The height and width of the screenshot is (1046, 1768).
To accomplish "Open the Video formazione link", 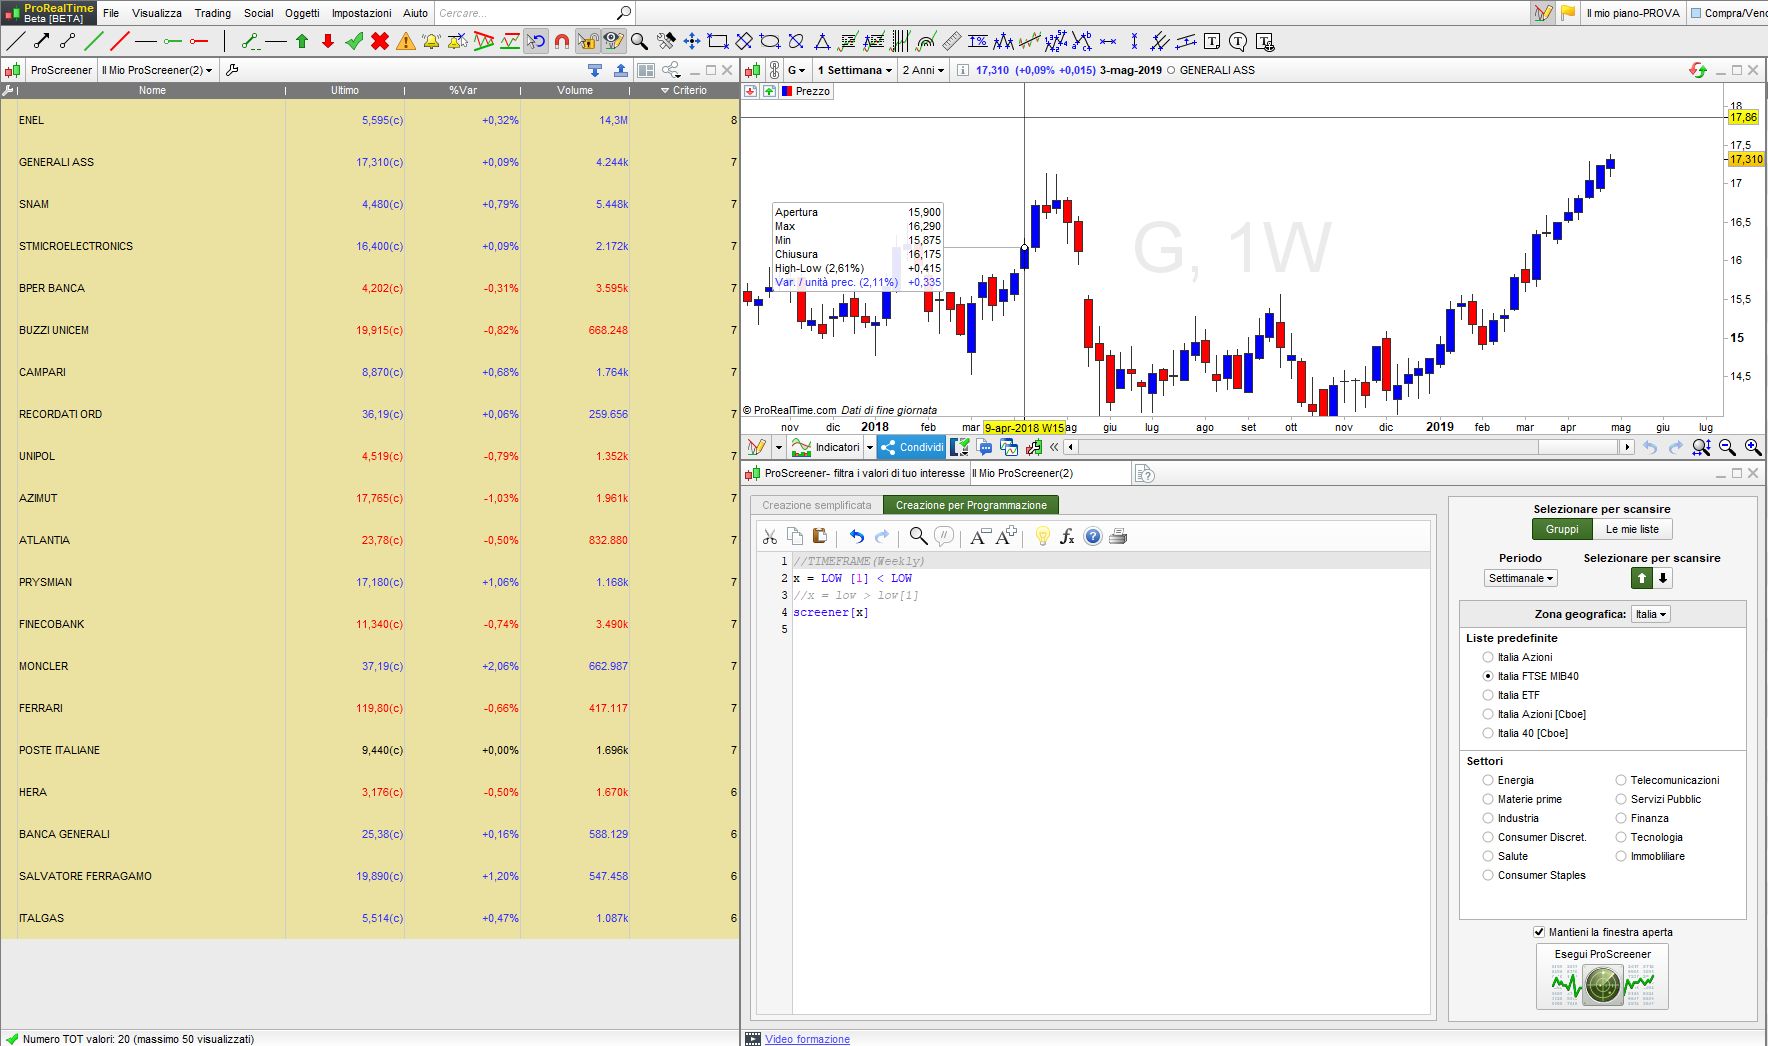I will pos(807,1039).
